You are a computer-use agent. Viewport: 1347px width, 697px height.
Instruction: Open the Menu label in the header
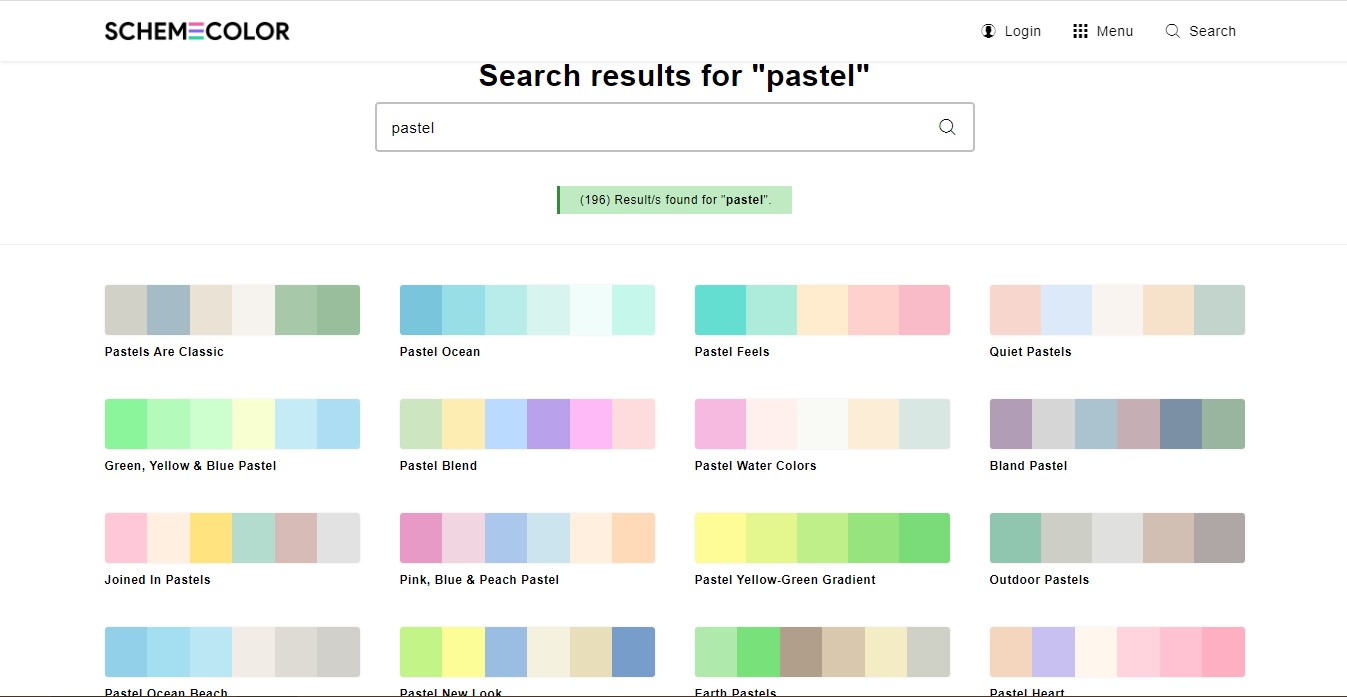click(x=1114, y=31)
